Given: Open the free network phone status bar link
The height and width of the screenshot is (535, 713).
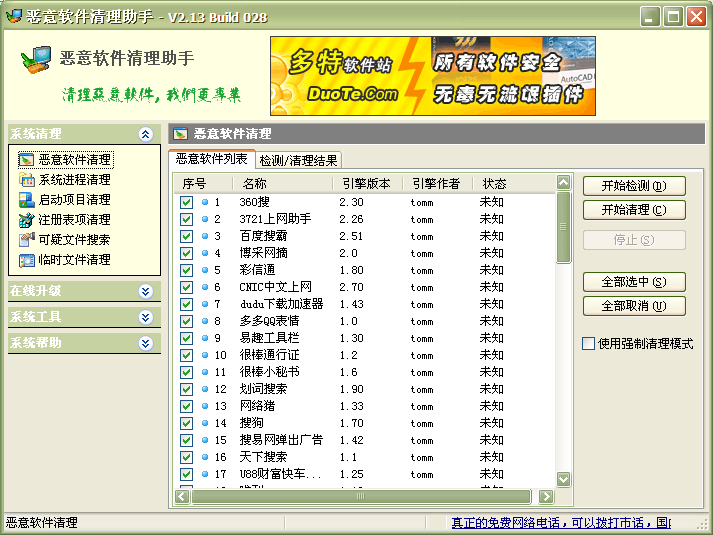Looking at the screenshot, I should tap(561, 523).
